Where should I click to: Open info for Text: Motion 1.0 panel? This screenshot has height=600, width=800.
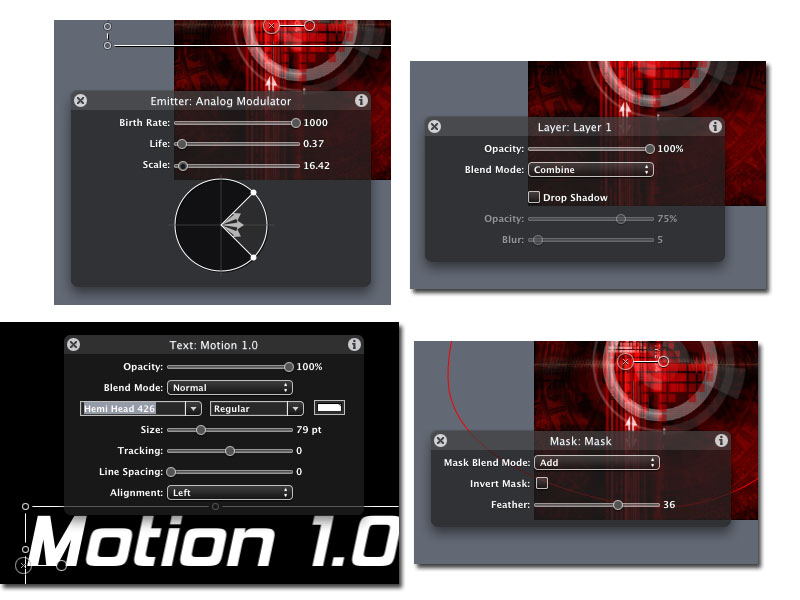click(354, 344)
